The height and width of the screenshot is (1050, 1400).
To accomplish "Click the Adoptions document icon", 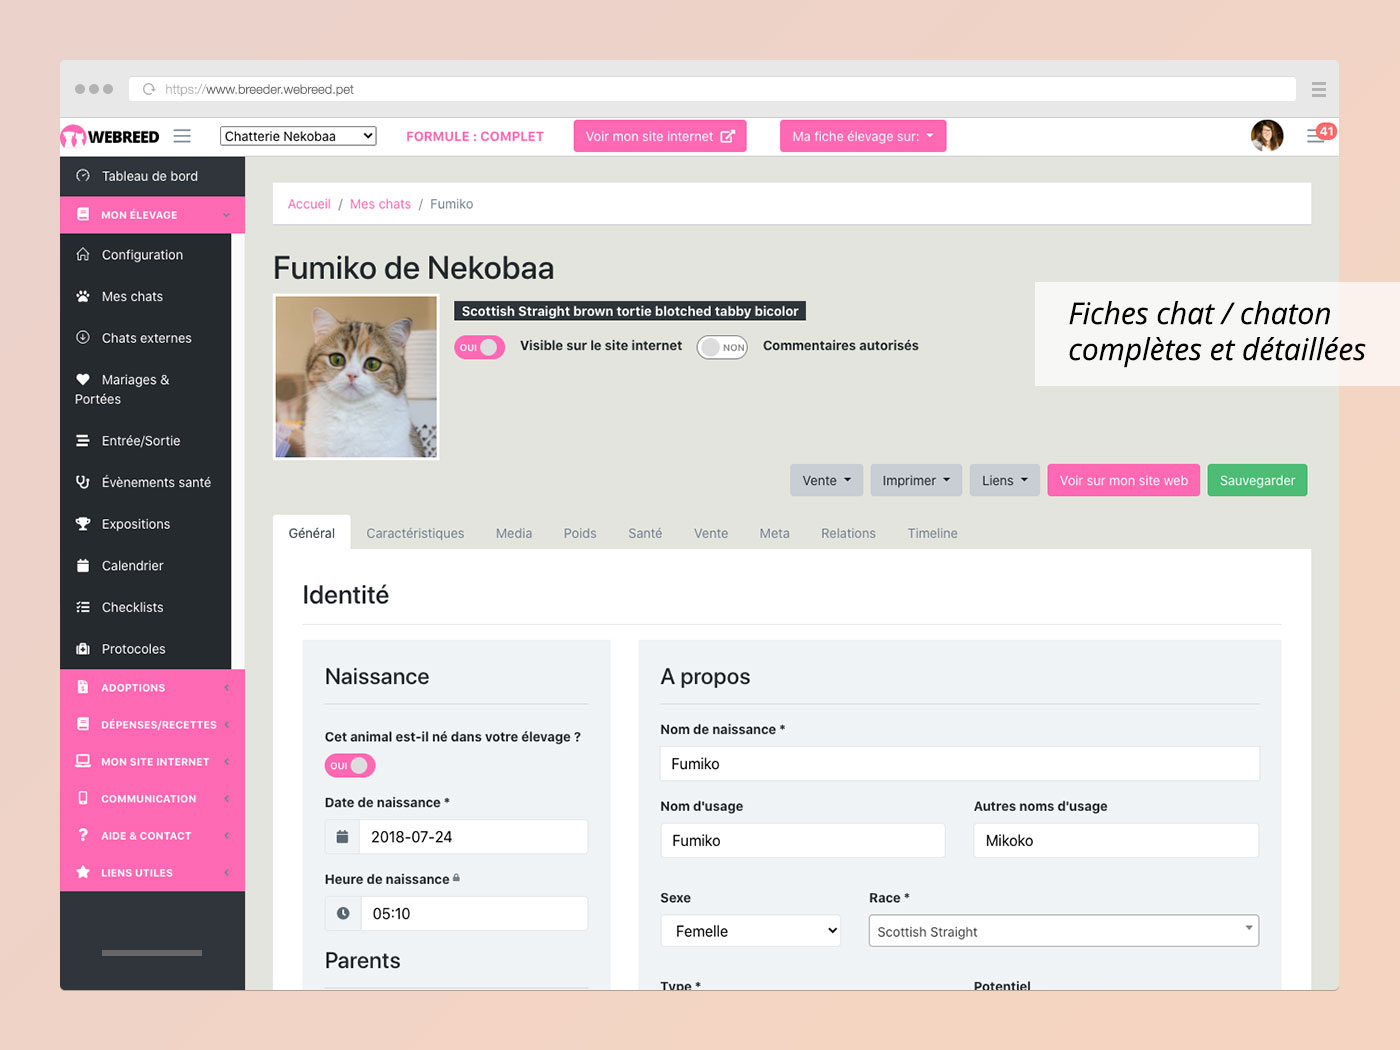I will (83, 688).
